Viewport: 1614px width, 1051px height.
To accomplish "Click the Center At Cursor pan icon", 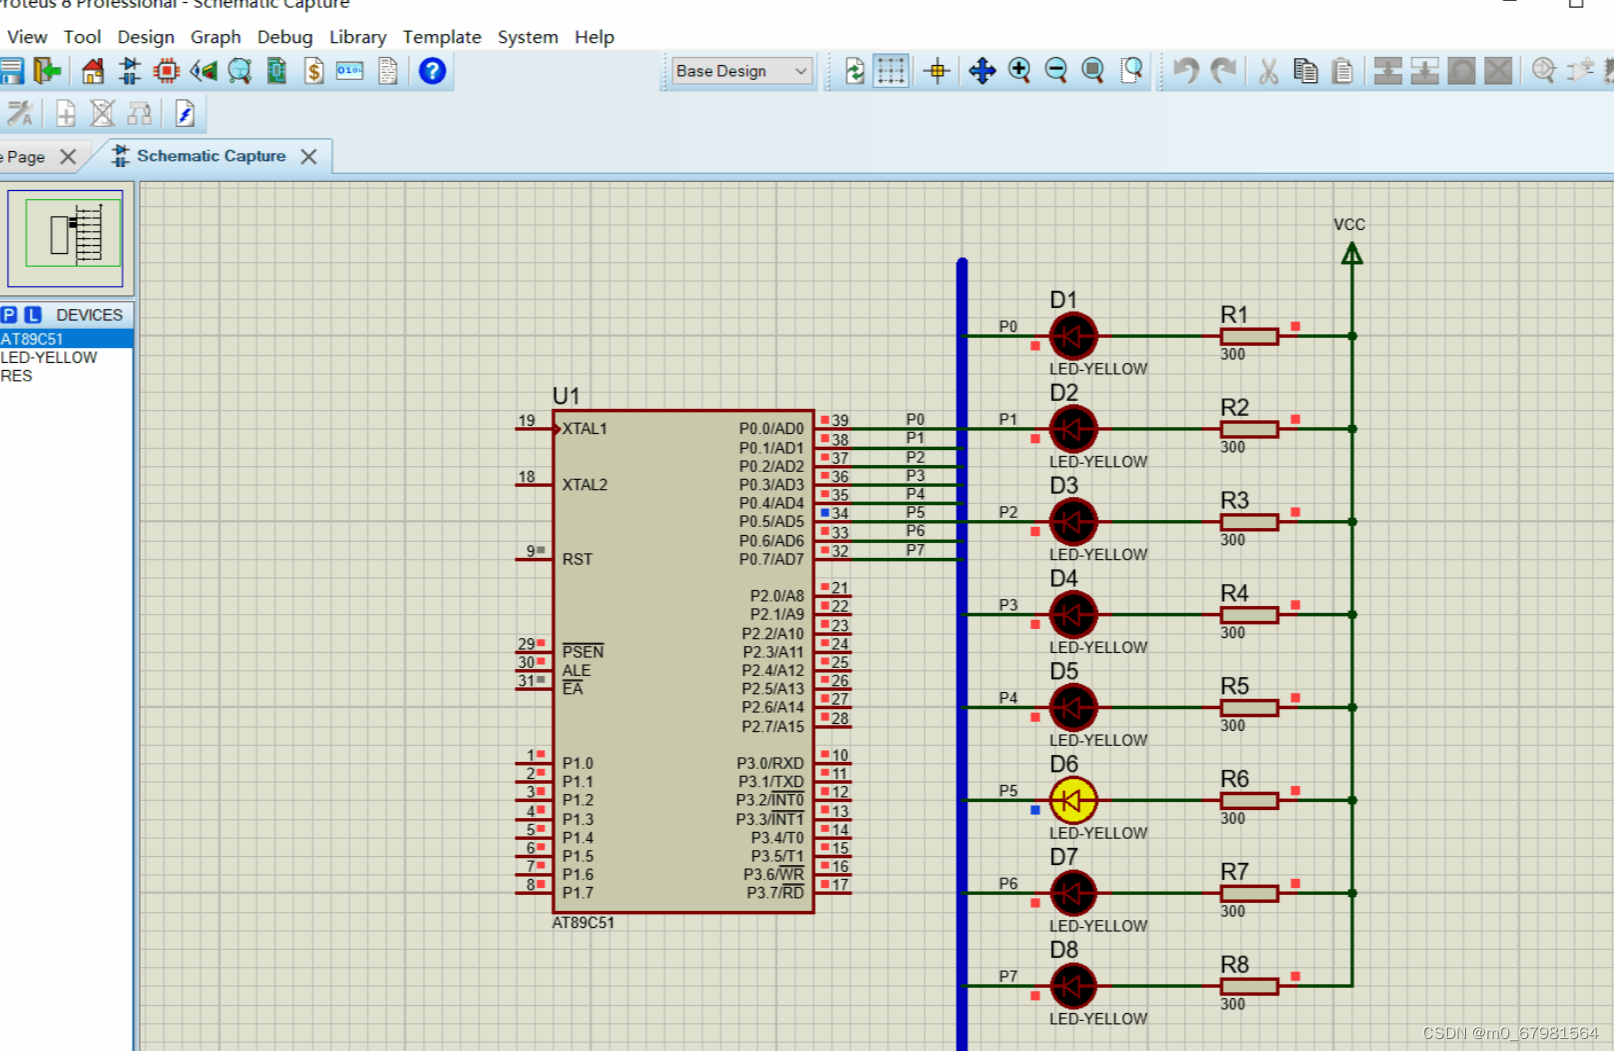I will tap(982, 71).
